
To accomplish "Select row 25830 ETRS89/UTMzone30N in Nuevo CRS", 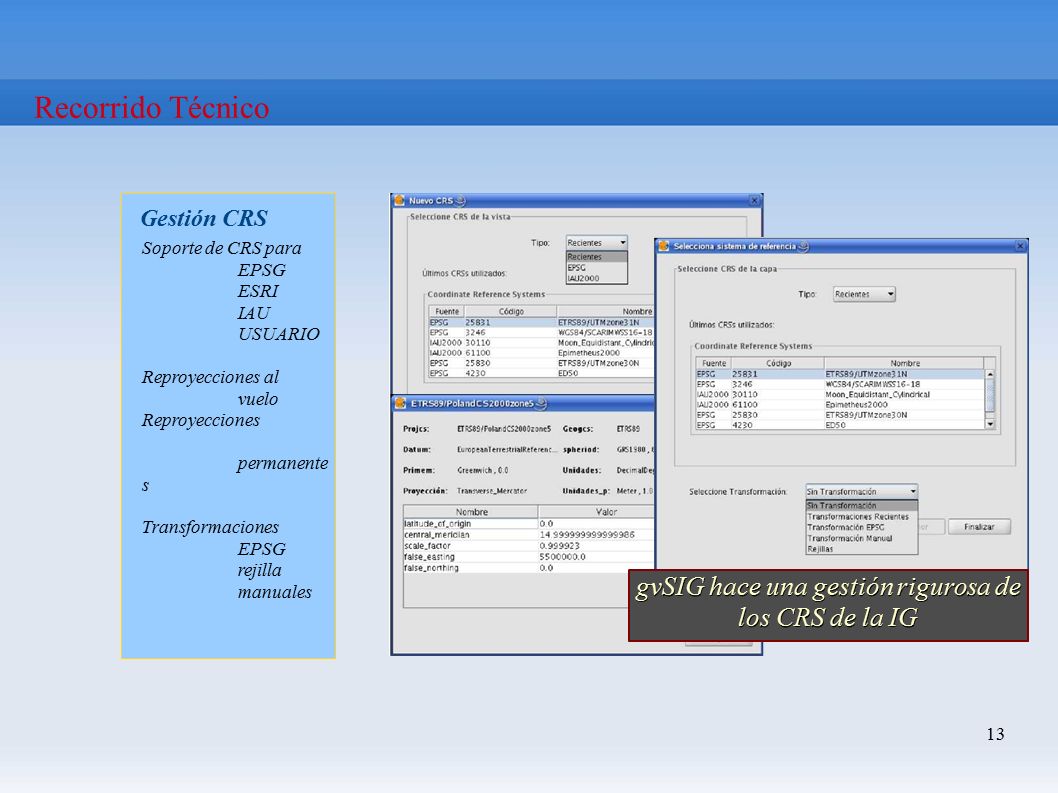I will [542, 362].
